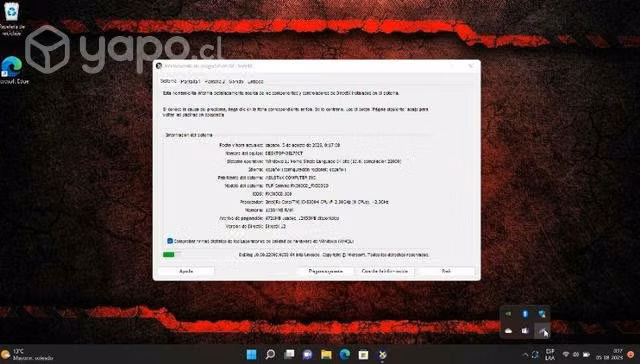Open File Explorer from the taskbar

click(326, 354)
